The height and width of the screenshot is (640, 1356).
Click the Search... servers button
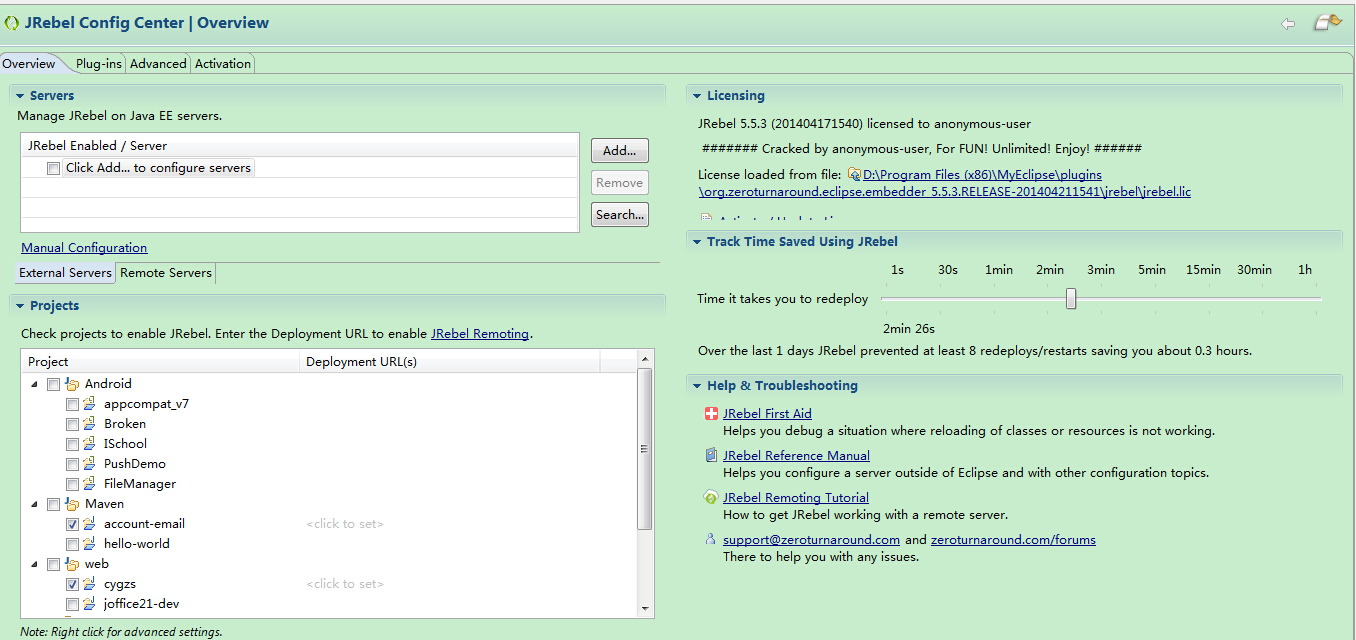tap(620, 215)
